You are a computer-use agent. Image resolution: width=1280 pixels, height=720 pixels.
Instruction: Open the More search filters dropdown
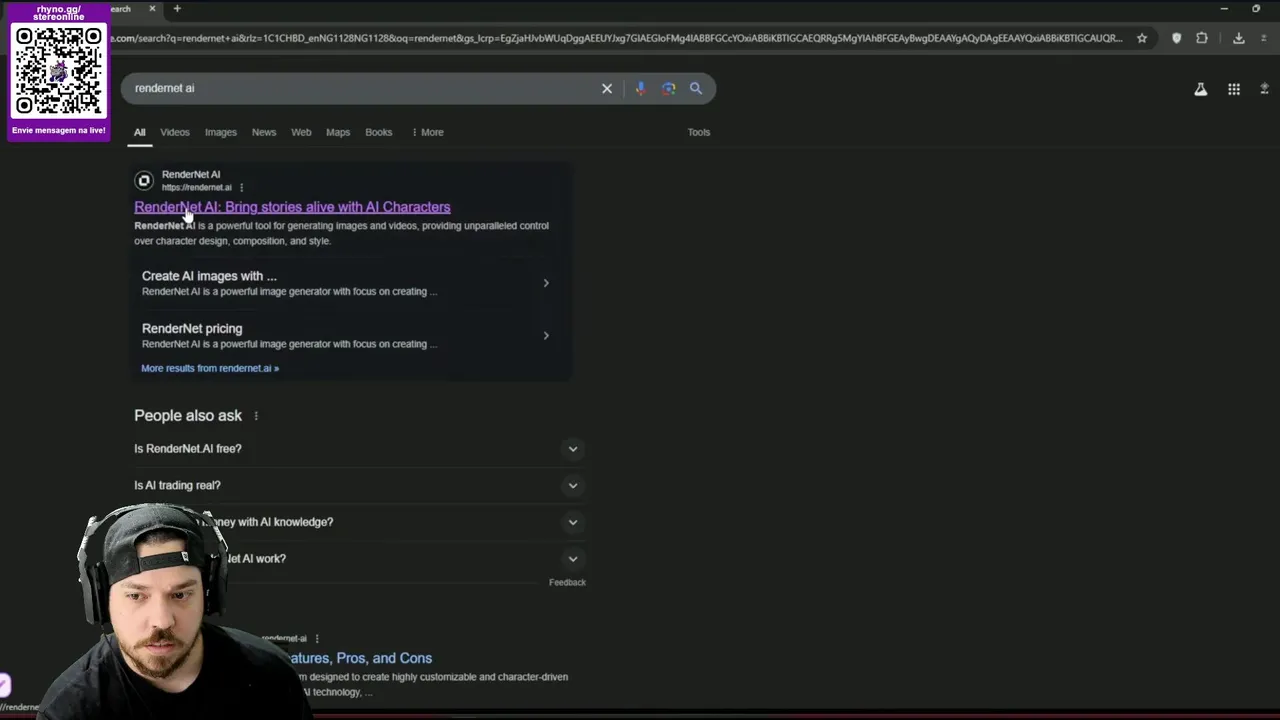[428, 132]
